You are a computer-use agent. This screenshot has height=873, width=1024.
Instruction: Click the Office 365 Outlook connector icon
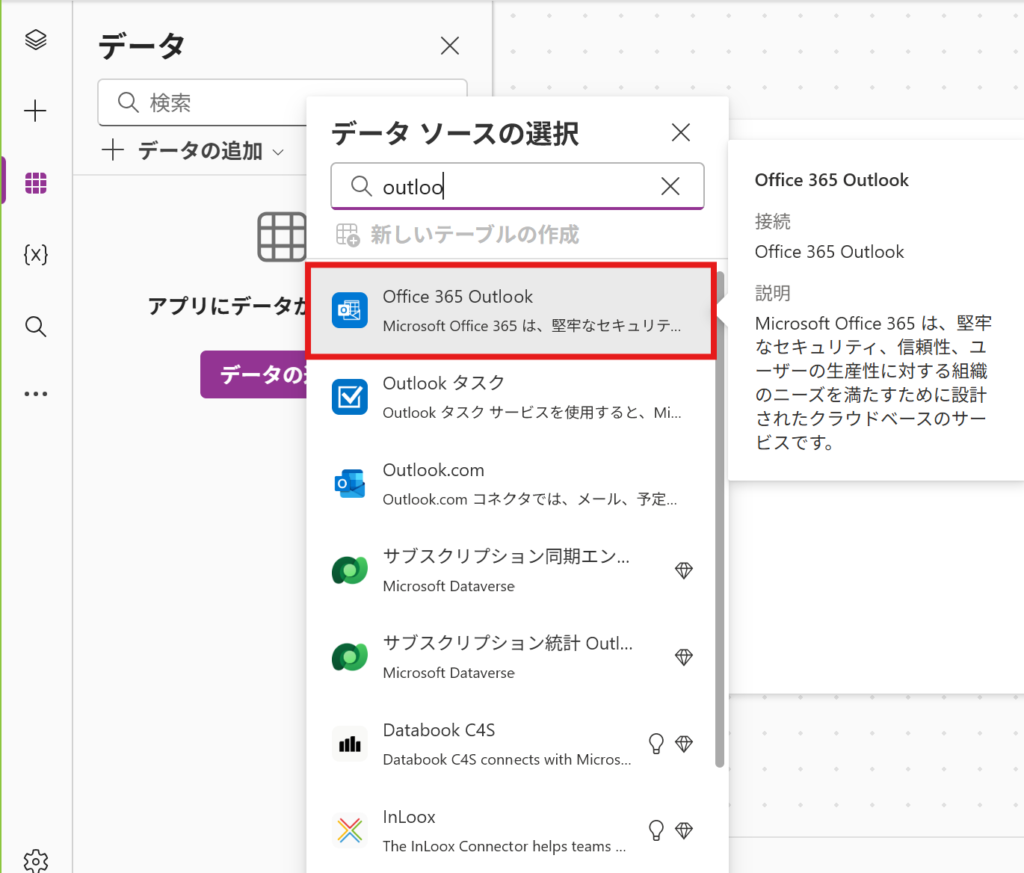(350, 310)
